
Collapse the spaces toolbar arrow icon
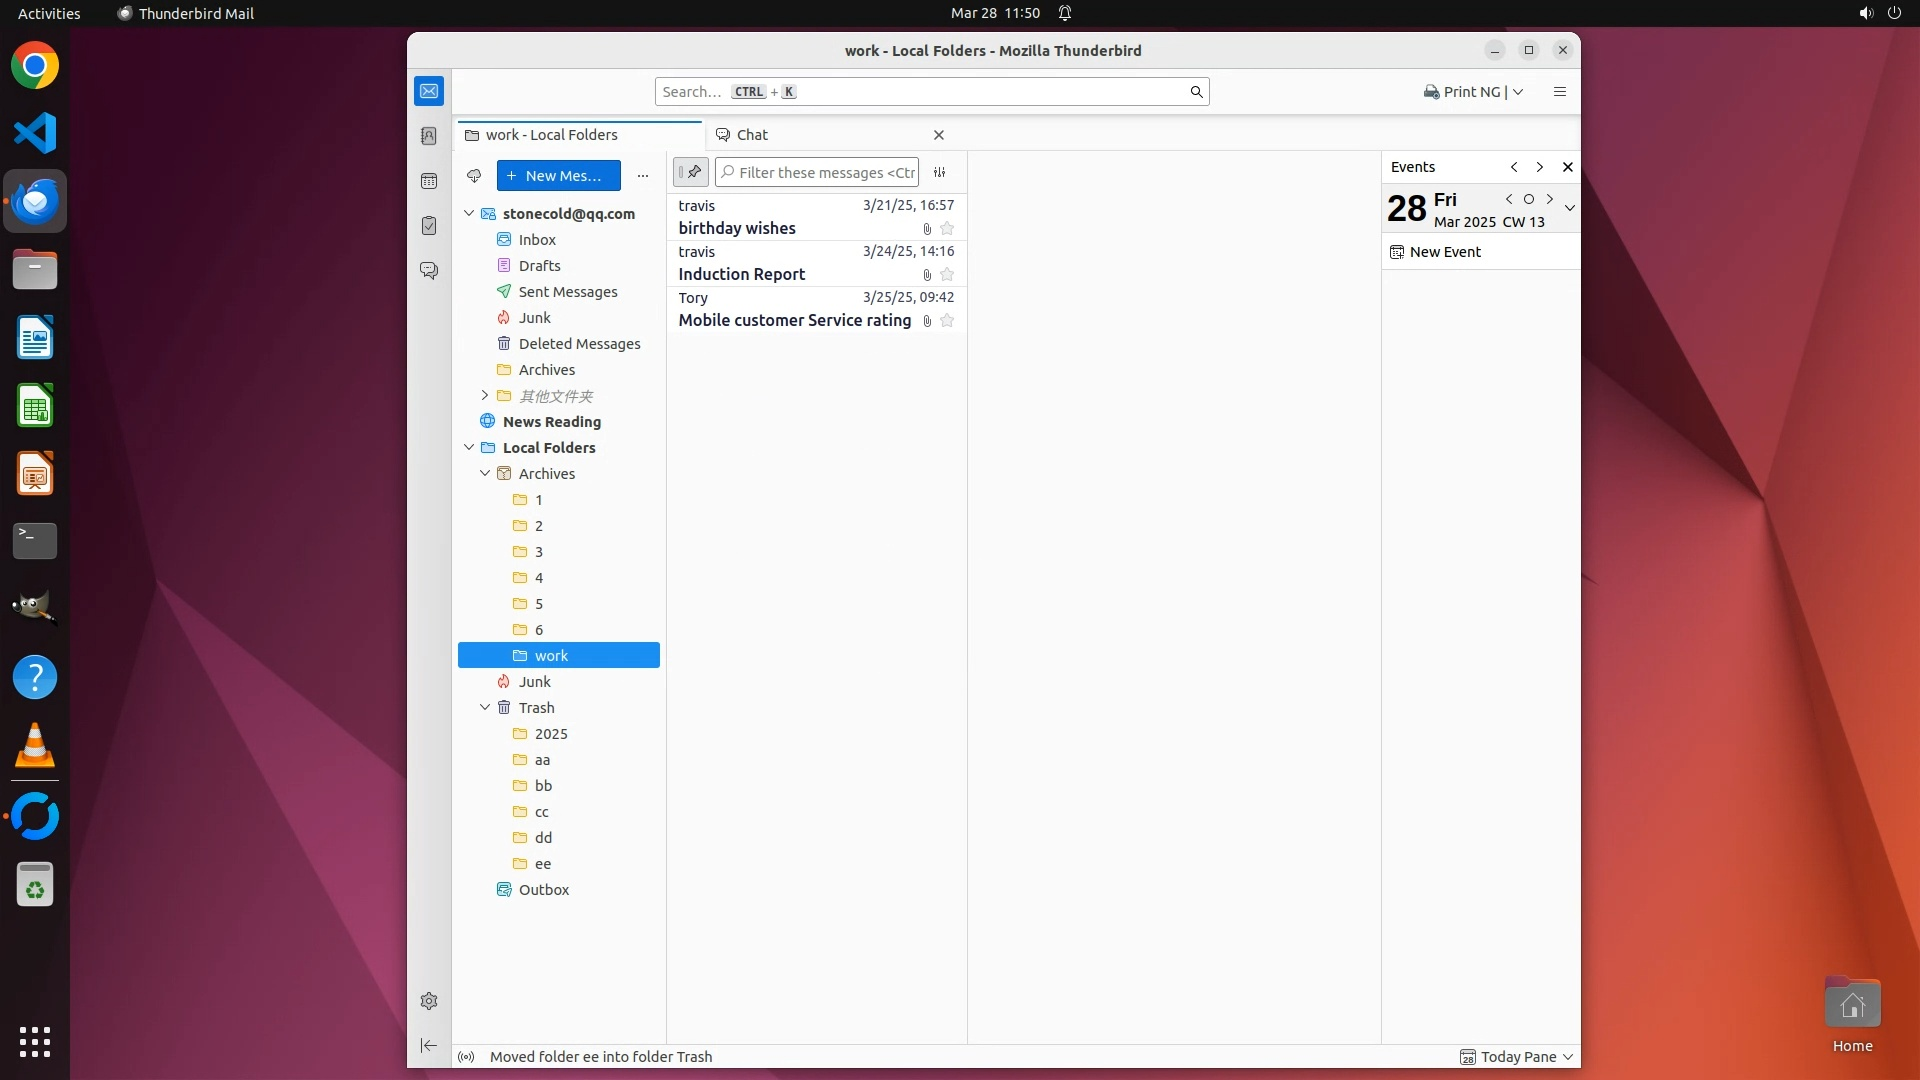tap(429, 1045)
